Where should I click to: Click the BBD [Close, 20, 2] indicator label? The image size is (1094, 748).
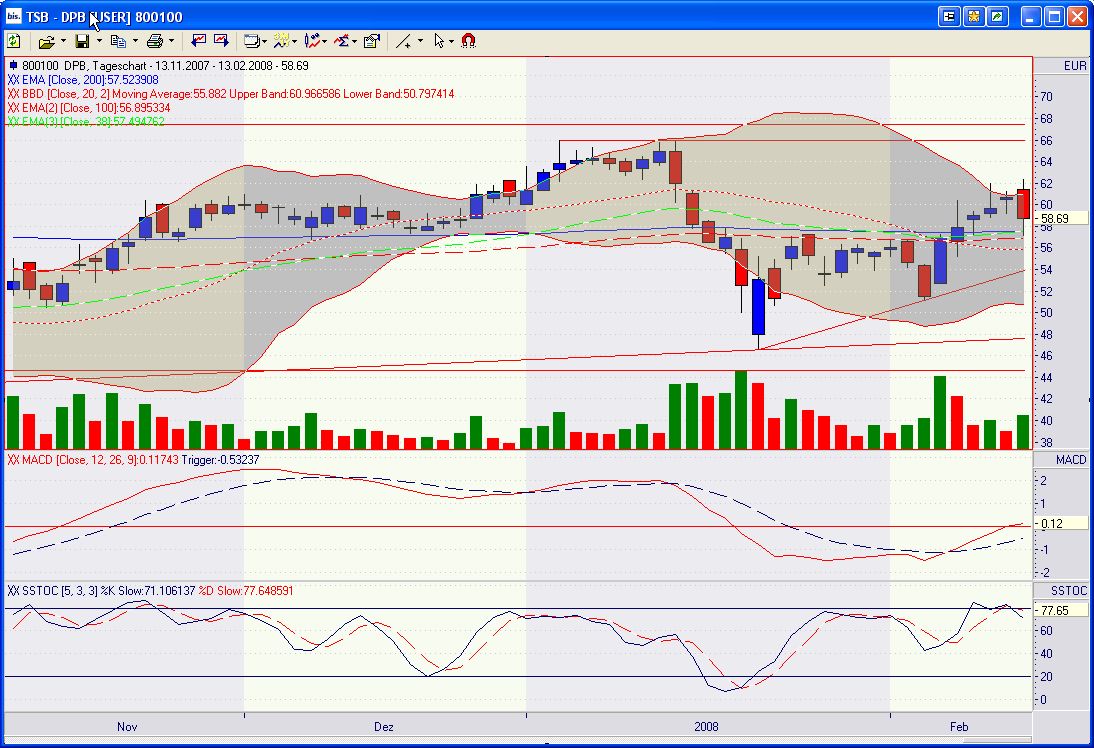[x=231, y=94]
